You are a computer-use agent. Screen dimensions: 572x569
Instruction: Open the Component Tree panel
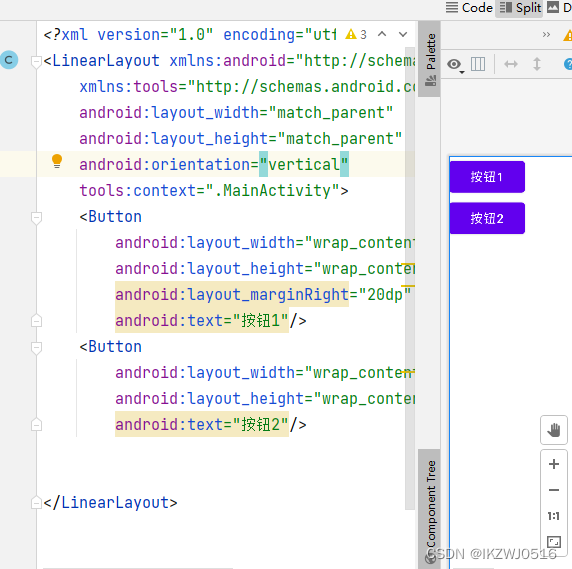[x=430, y=508]
